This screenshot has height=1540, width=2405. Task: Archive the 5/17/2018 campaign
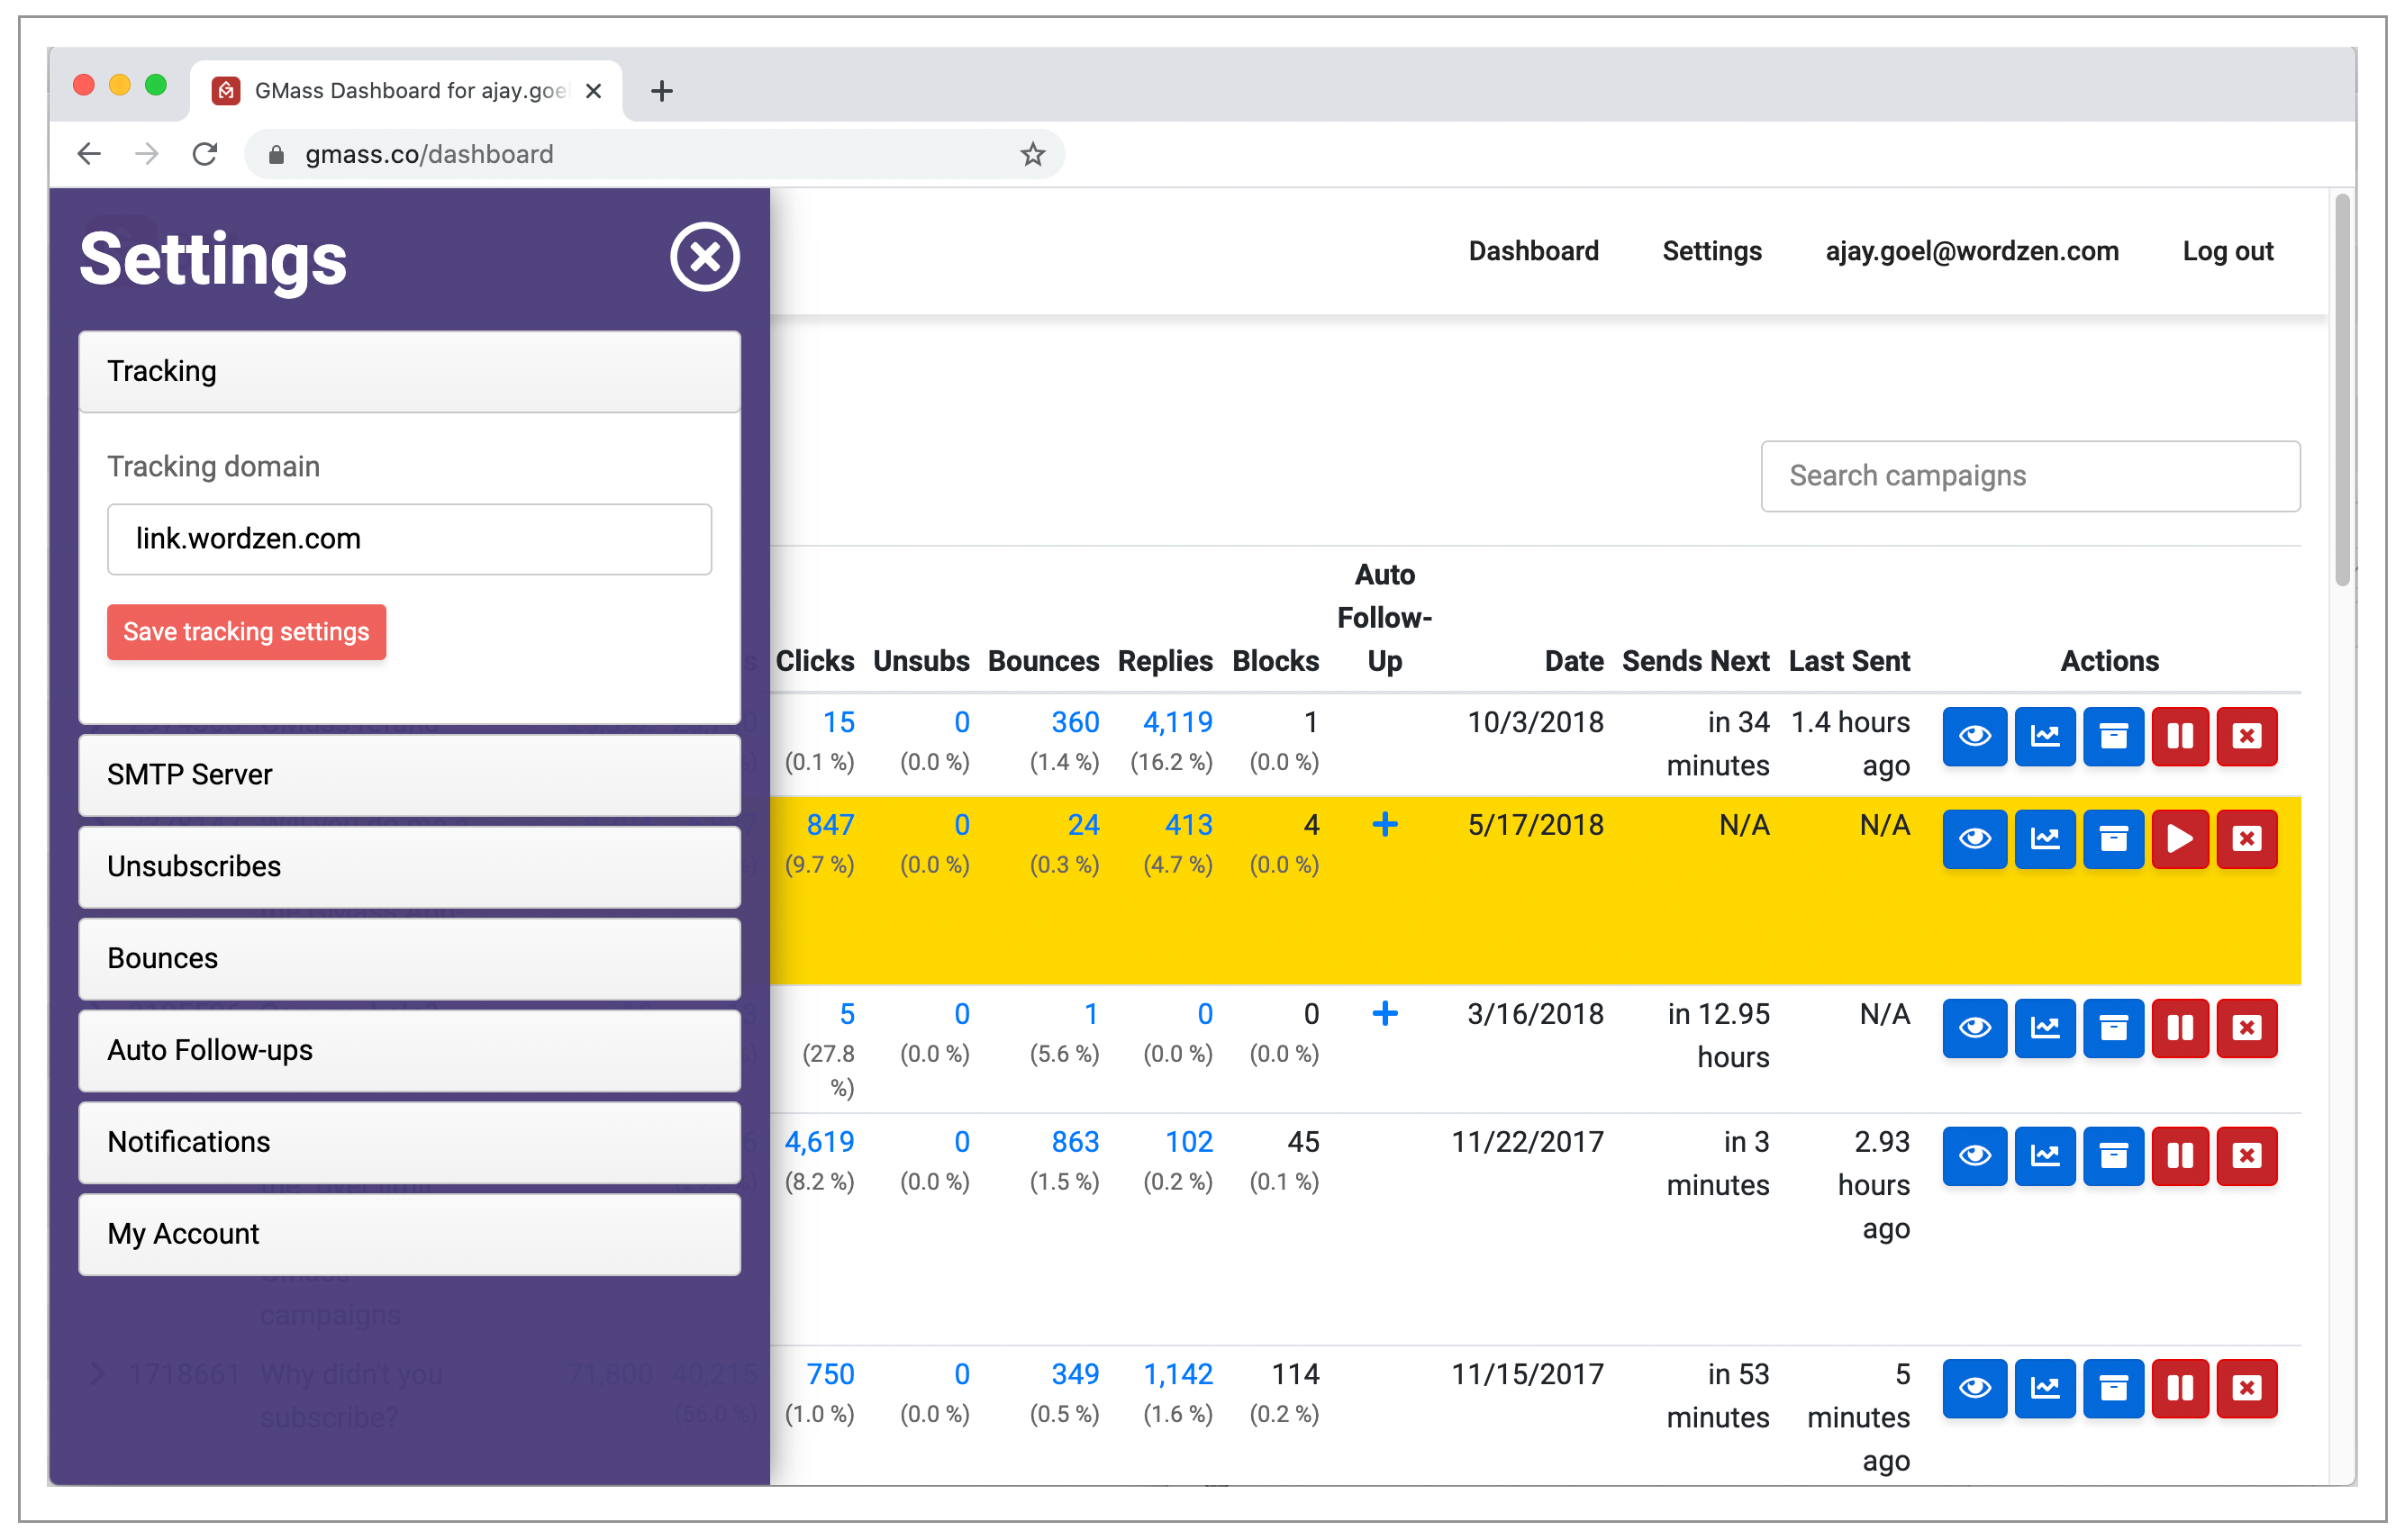(2111, 838)
